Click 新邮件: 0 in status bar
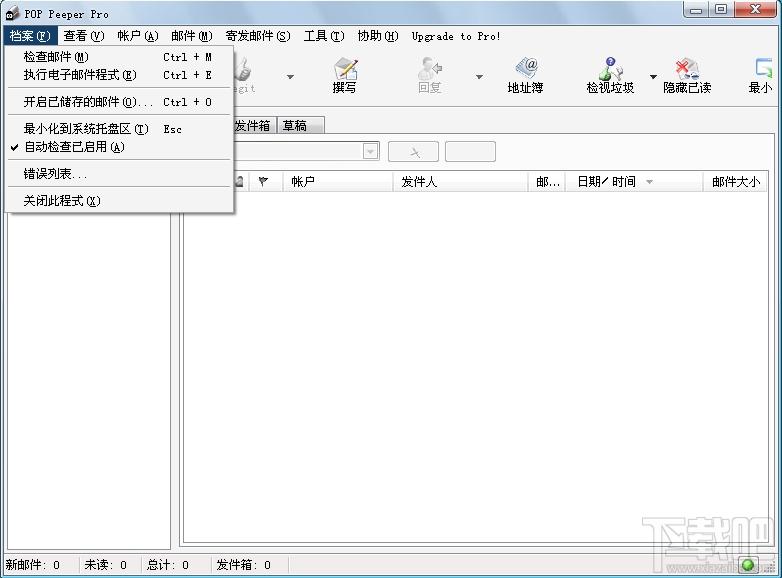This screenshot has width=782, height=578. pyautogui.click(x=33, y=565)
